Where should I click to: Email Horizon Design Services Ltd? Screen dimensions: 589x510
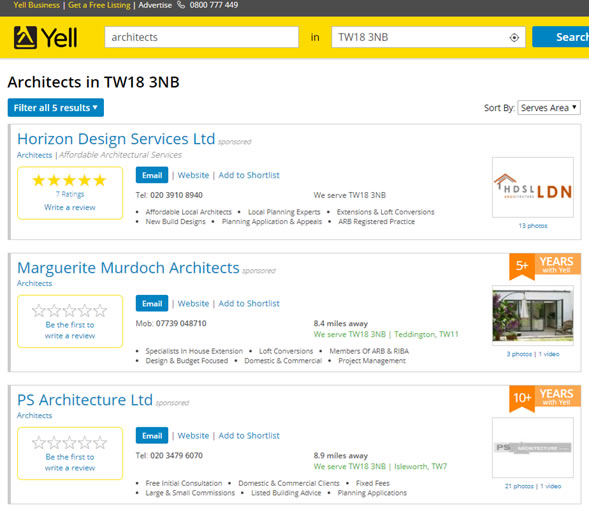(x=152, y=175)
